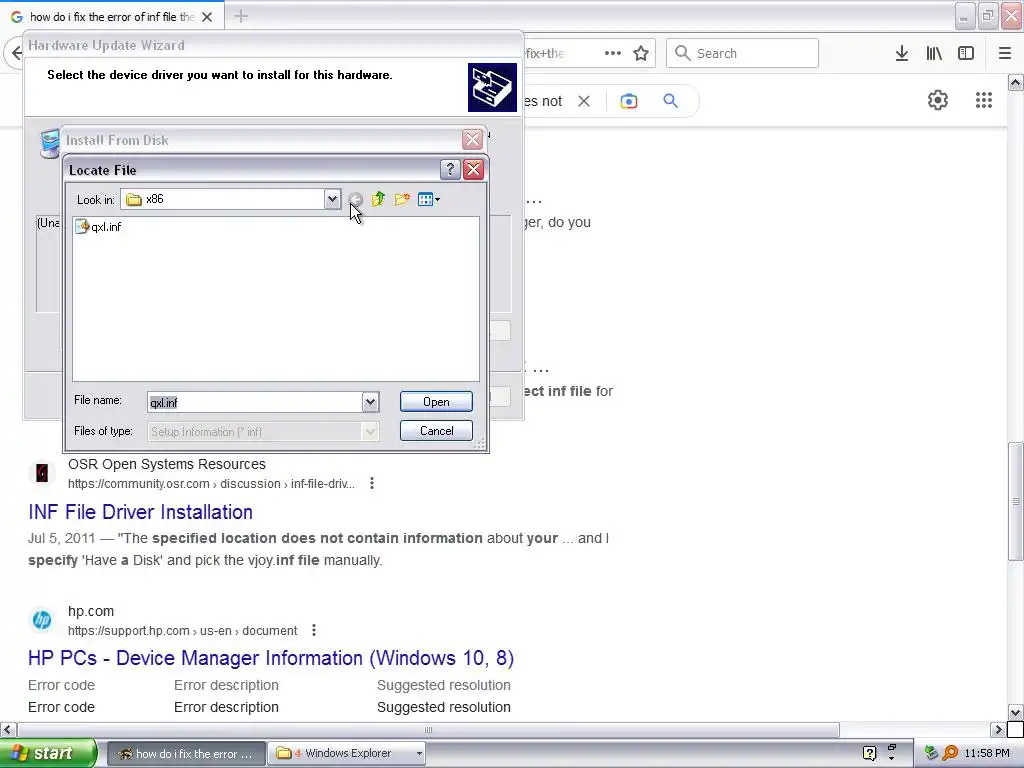Open hp.com result three-dot options
The image size is (1024, 768).
coord(314,630)
